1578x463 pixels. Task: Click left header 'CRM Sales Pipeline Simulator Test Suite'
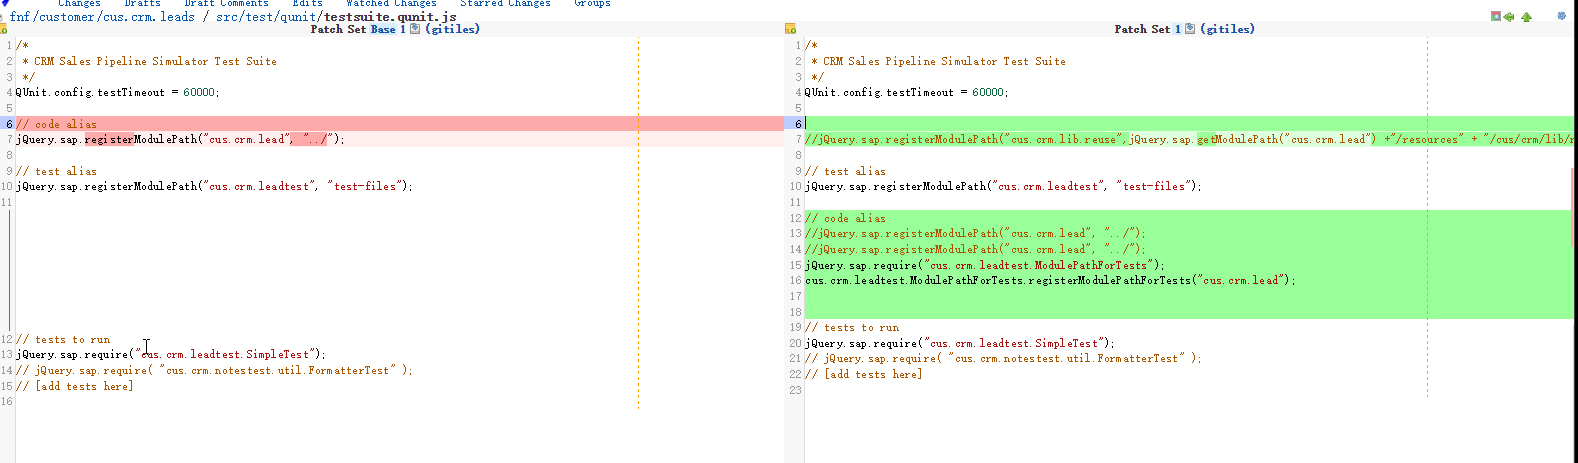pos(150,61)
